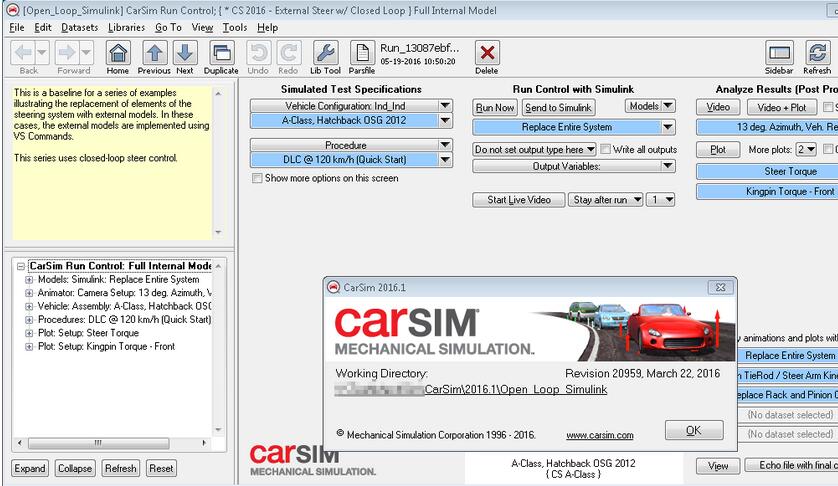Open the Datasets menu
This screenshot has height=486, width=838.
click(x=80, y=27)
